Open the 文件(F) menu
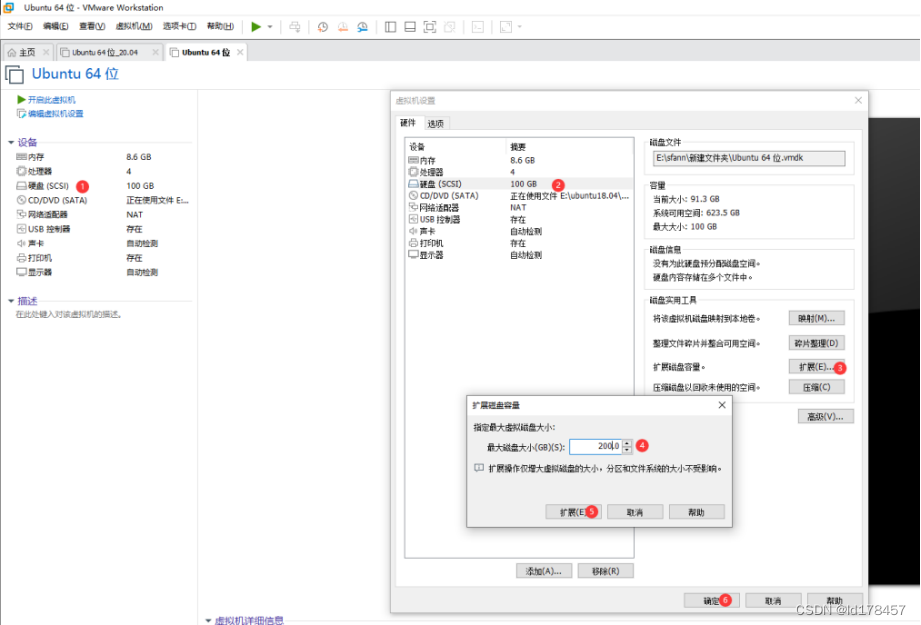 20,26
